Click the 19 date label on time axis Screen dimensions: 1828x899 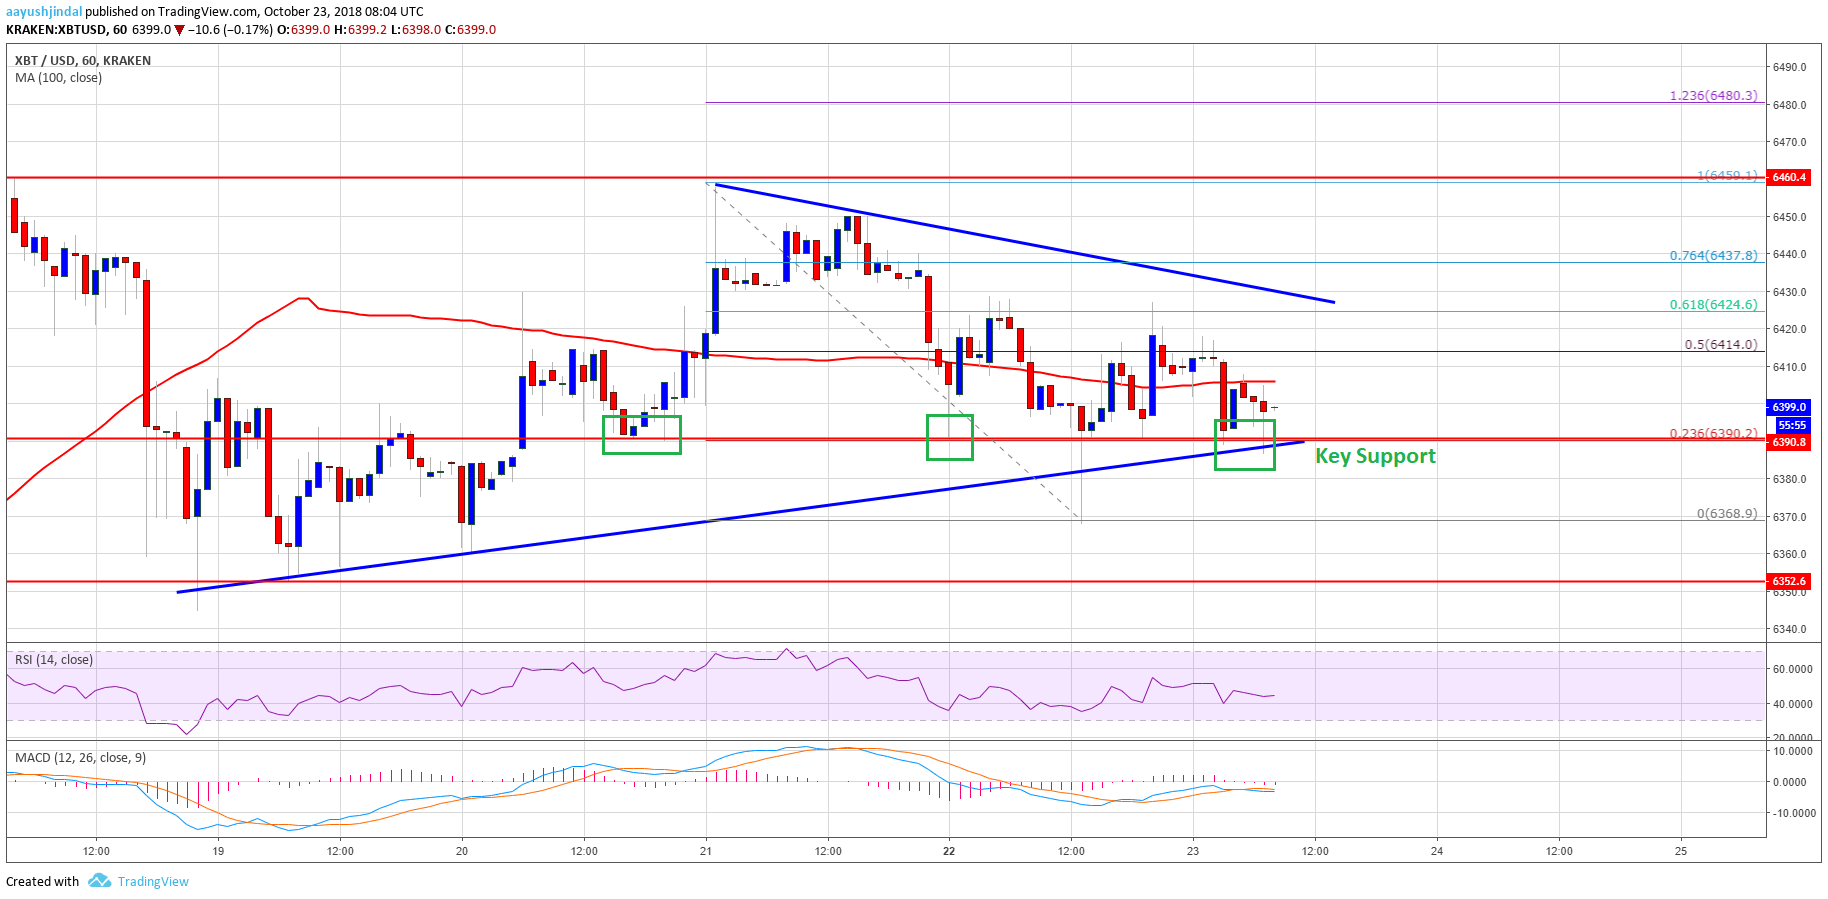218,851
